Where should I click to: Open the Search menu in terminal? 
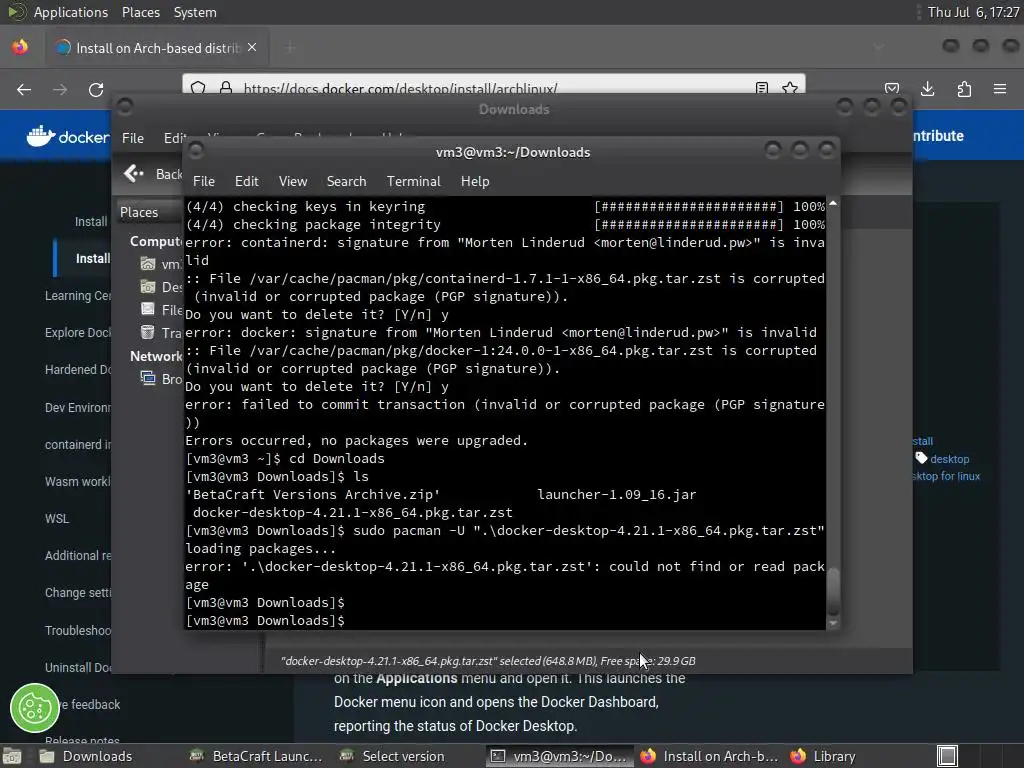coord(346,181)
